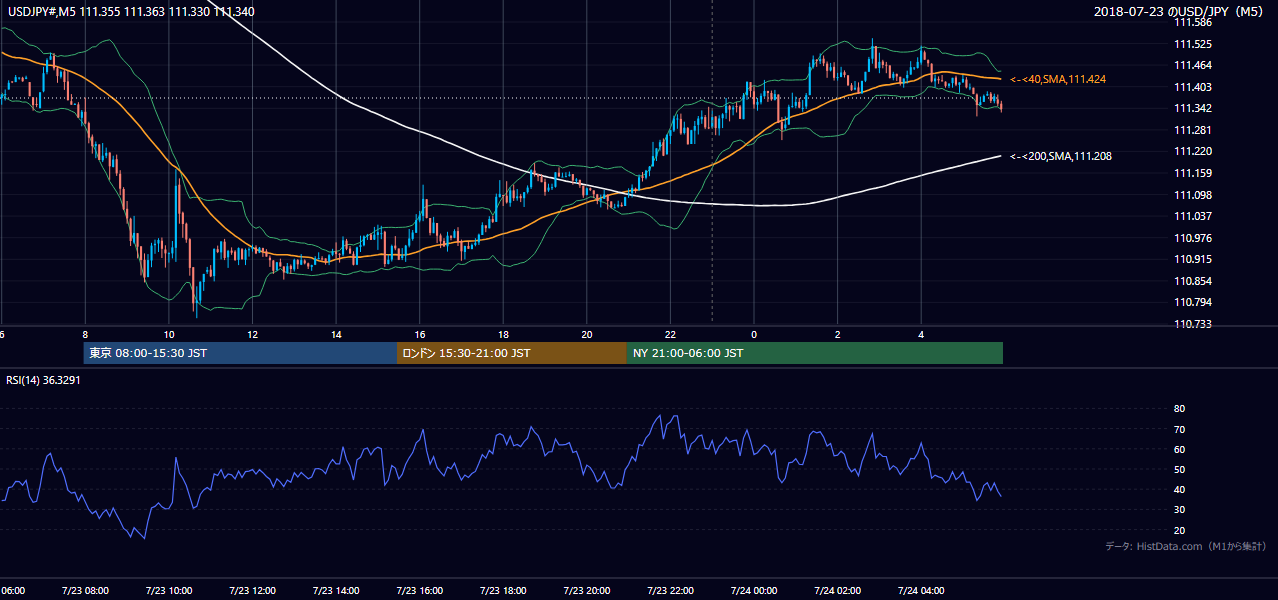The image size is (1278, 600).
Task: Click price axis label 110.976
Action: [1193, 238]
